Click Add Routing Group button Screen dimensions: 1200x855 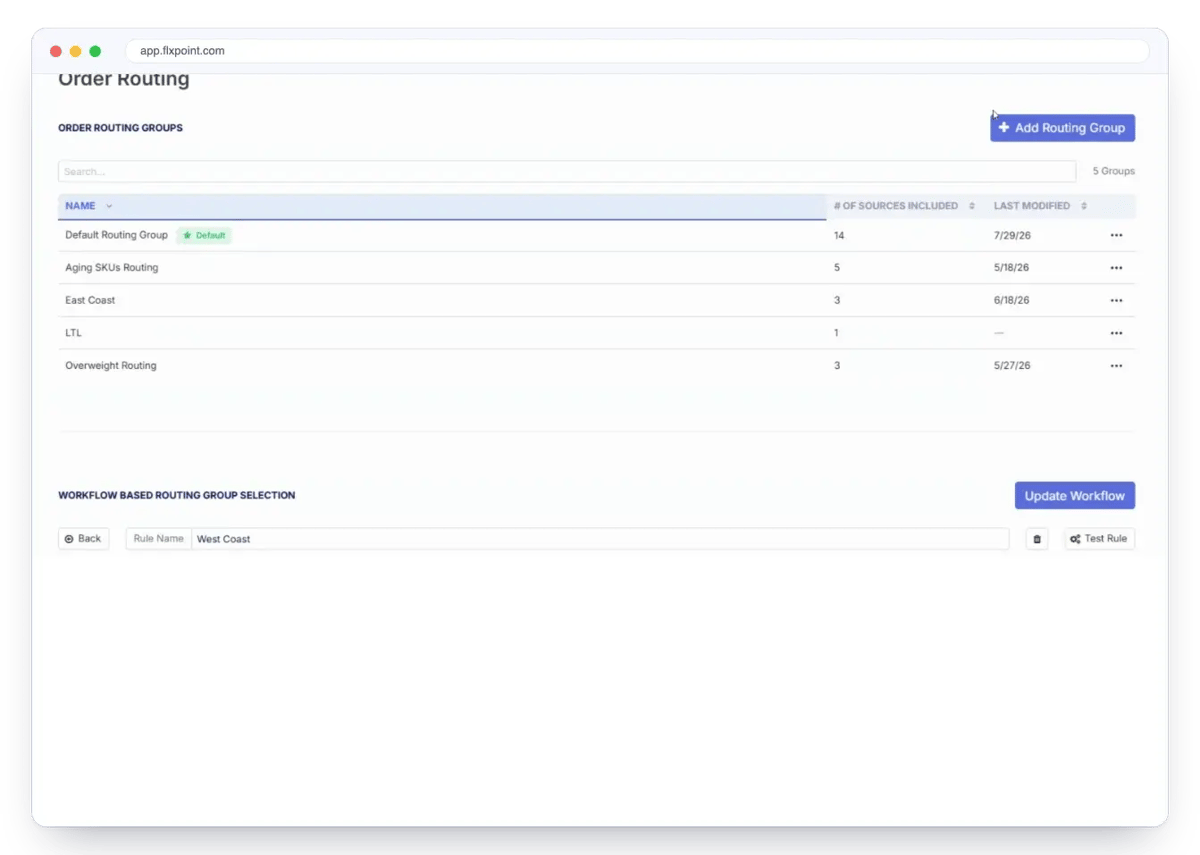point(1062,128)
